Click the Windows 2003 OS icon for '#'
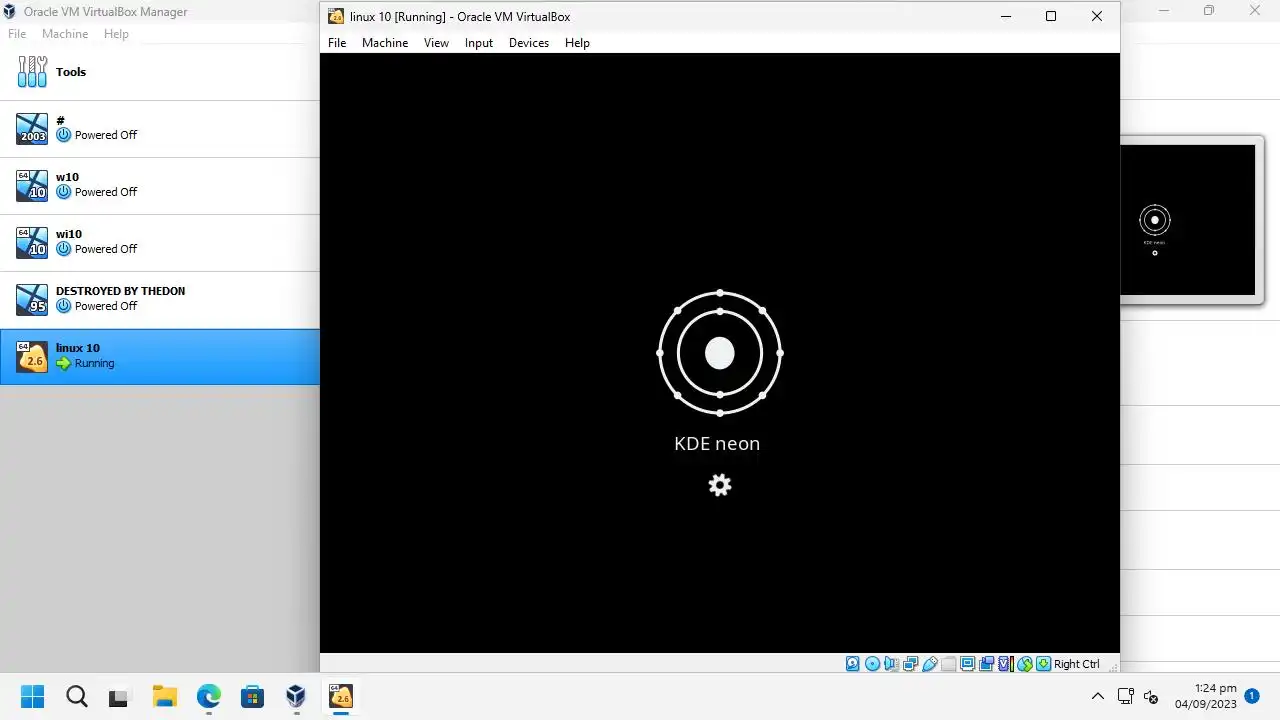1280x720 pixels. 33,128
